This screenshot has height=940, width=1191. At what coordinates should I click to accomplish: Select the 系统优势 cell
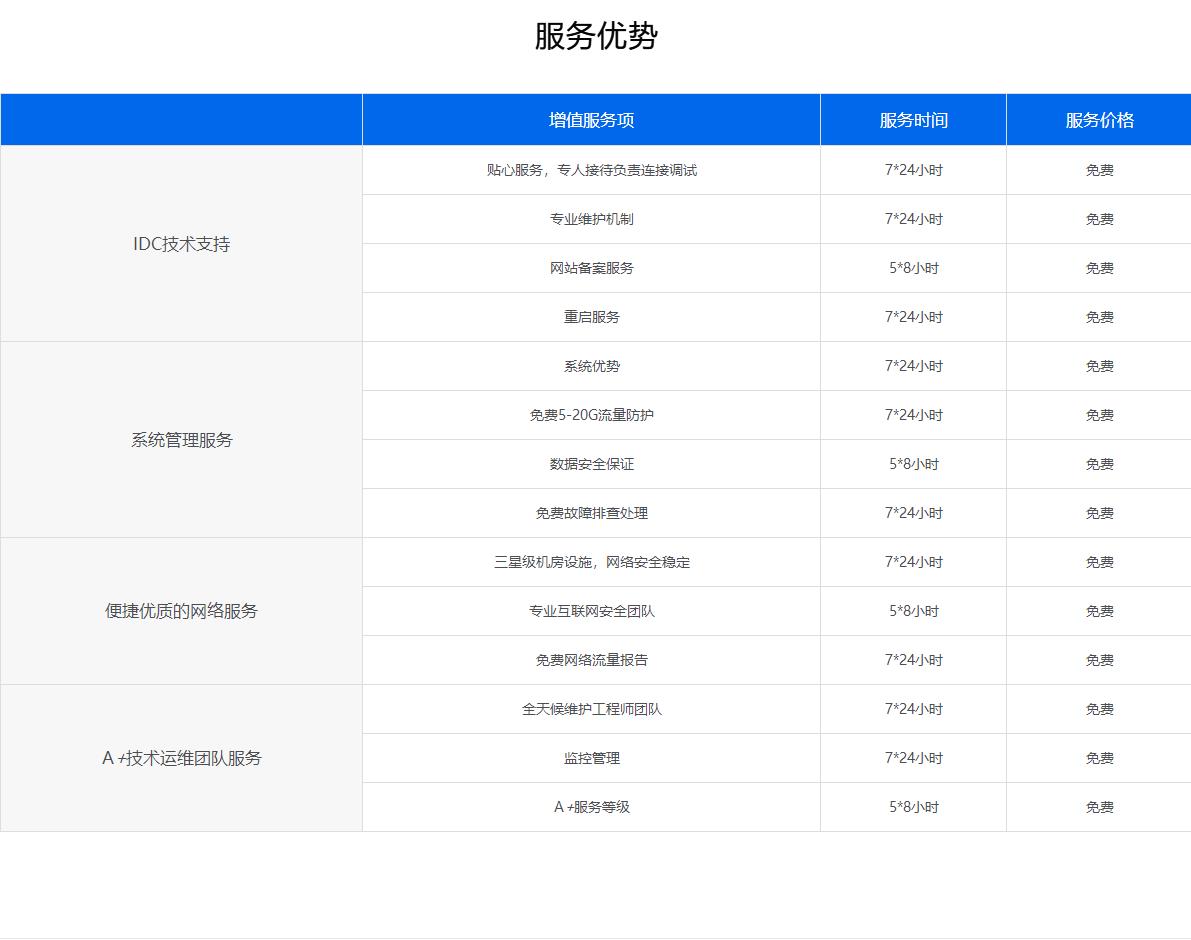591,366
